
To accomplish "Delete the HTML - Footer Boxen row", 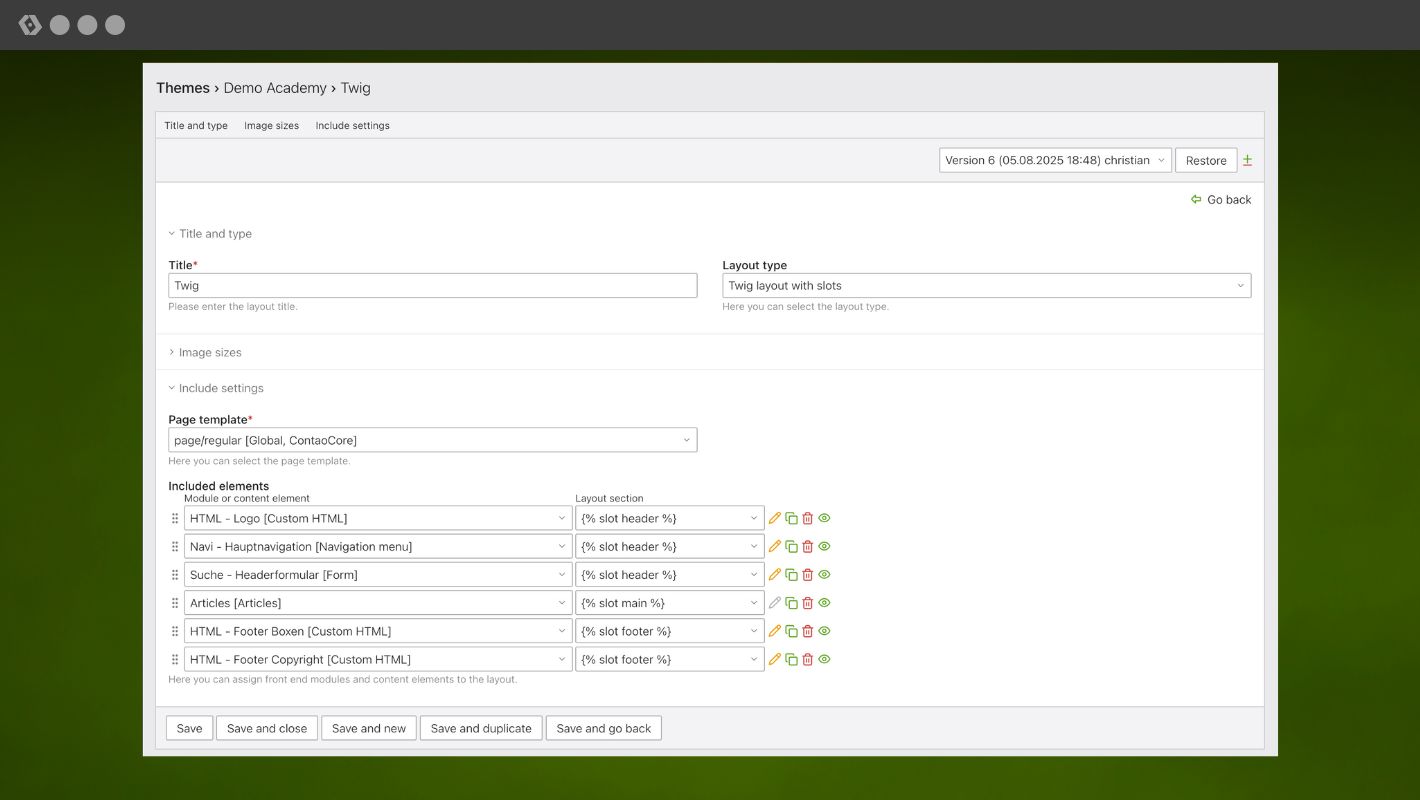I will tap(808, 631).
